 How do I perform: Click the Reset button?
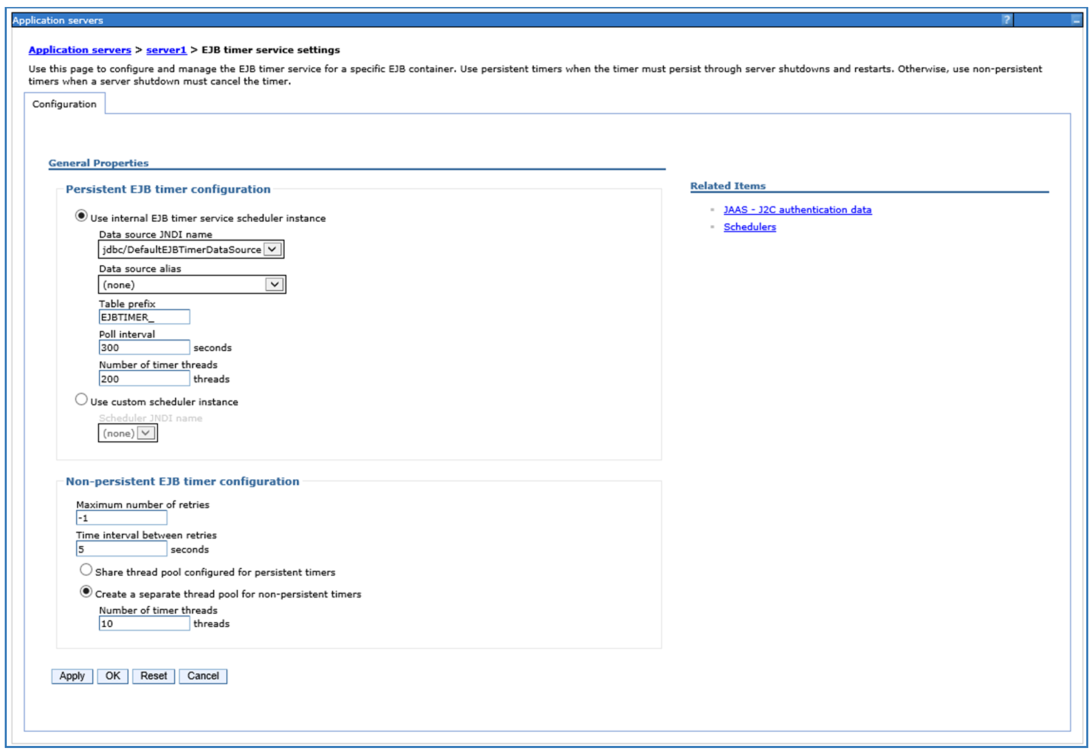(154, 676)
